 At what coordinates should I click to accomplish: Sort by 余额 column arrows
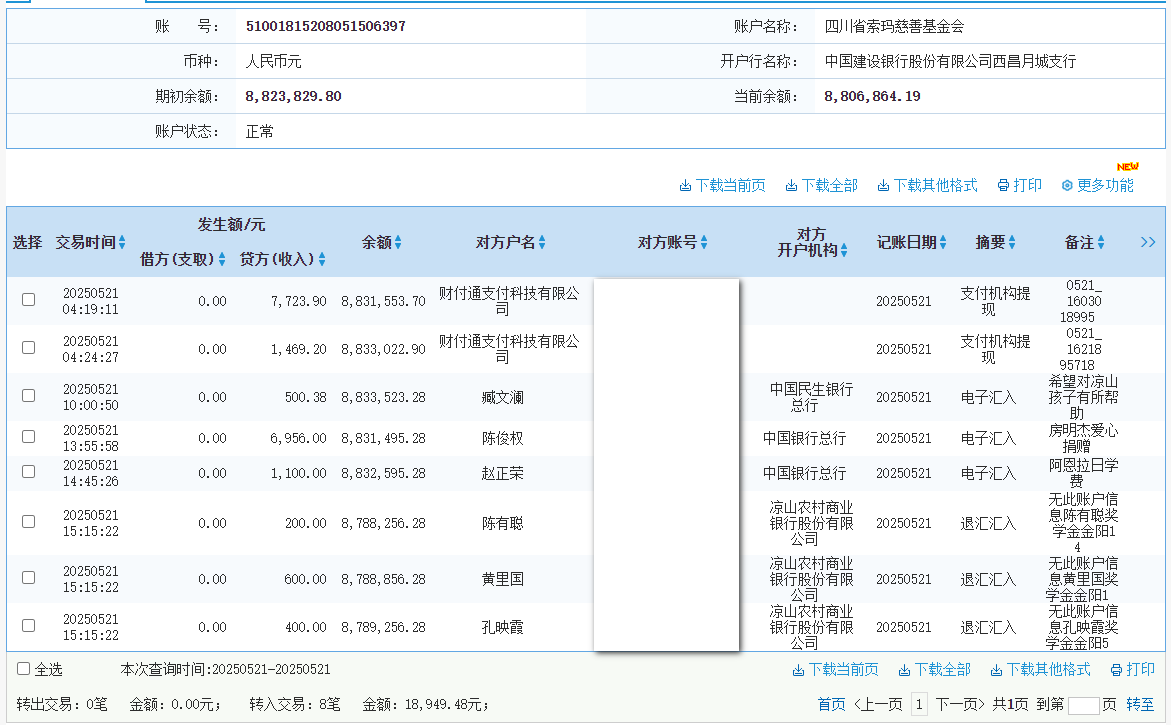tap(398, 242)
